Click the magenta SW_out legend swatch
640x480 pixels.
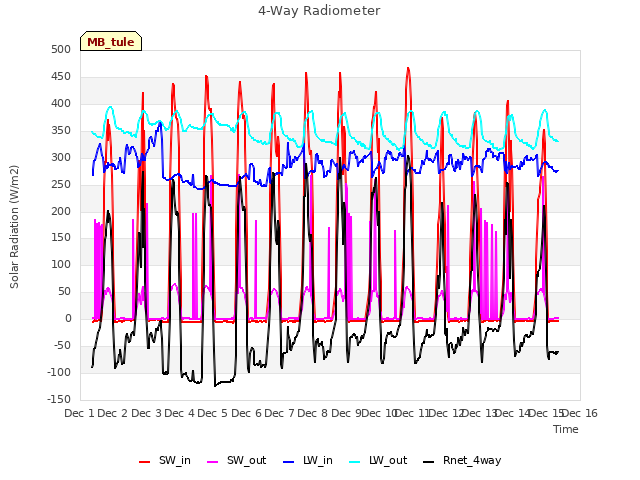(x=213, y=462)
